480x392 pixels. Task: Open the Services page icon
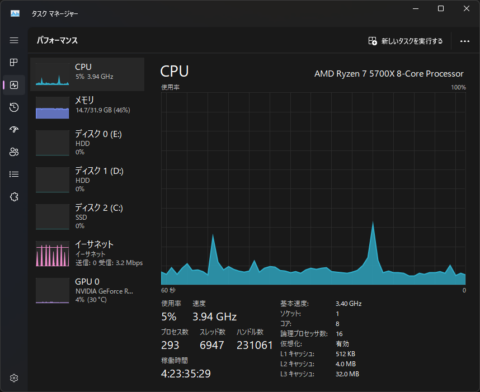coord(14,197)
